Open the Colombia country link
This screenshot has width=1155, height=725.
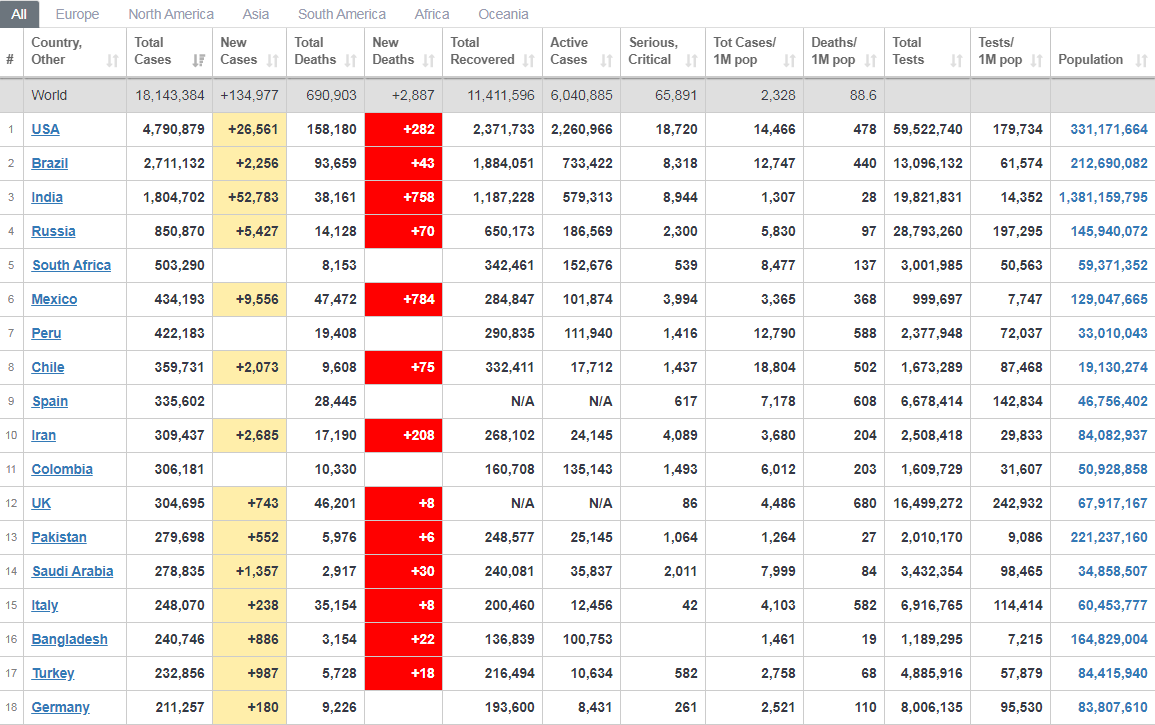[62, 469]
